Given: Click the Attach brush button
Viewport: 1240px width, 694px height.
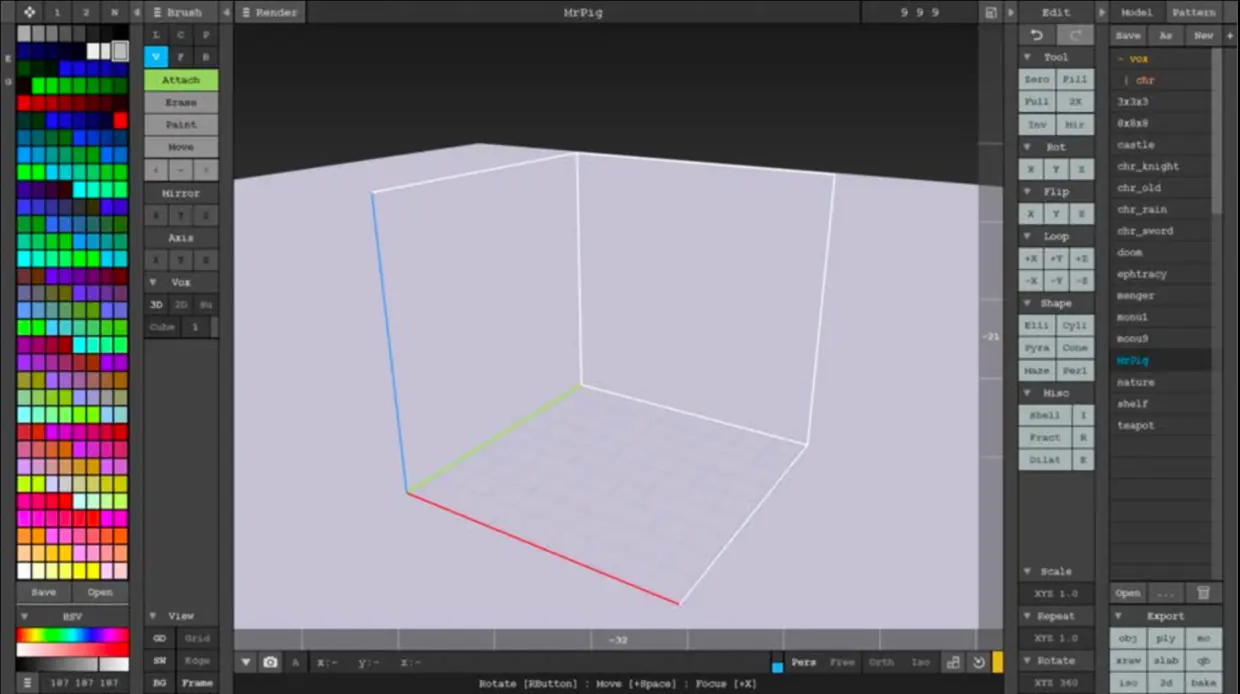Looking at the screenshot, I should coord(181,80).
